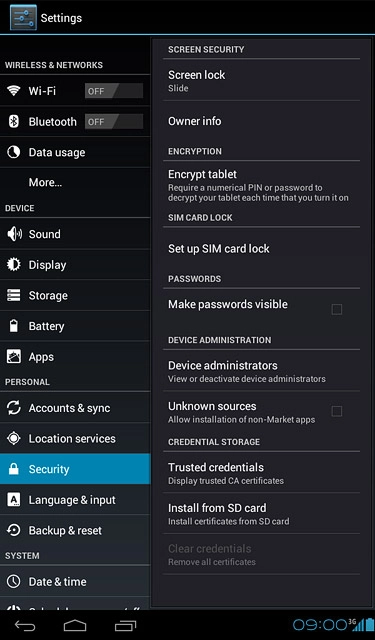
Task: Tap the Accounts & sync icon
Action: [14, 407]
